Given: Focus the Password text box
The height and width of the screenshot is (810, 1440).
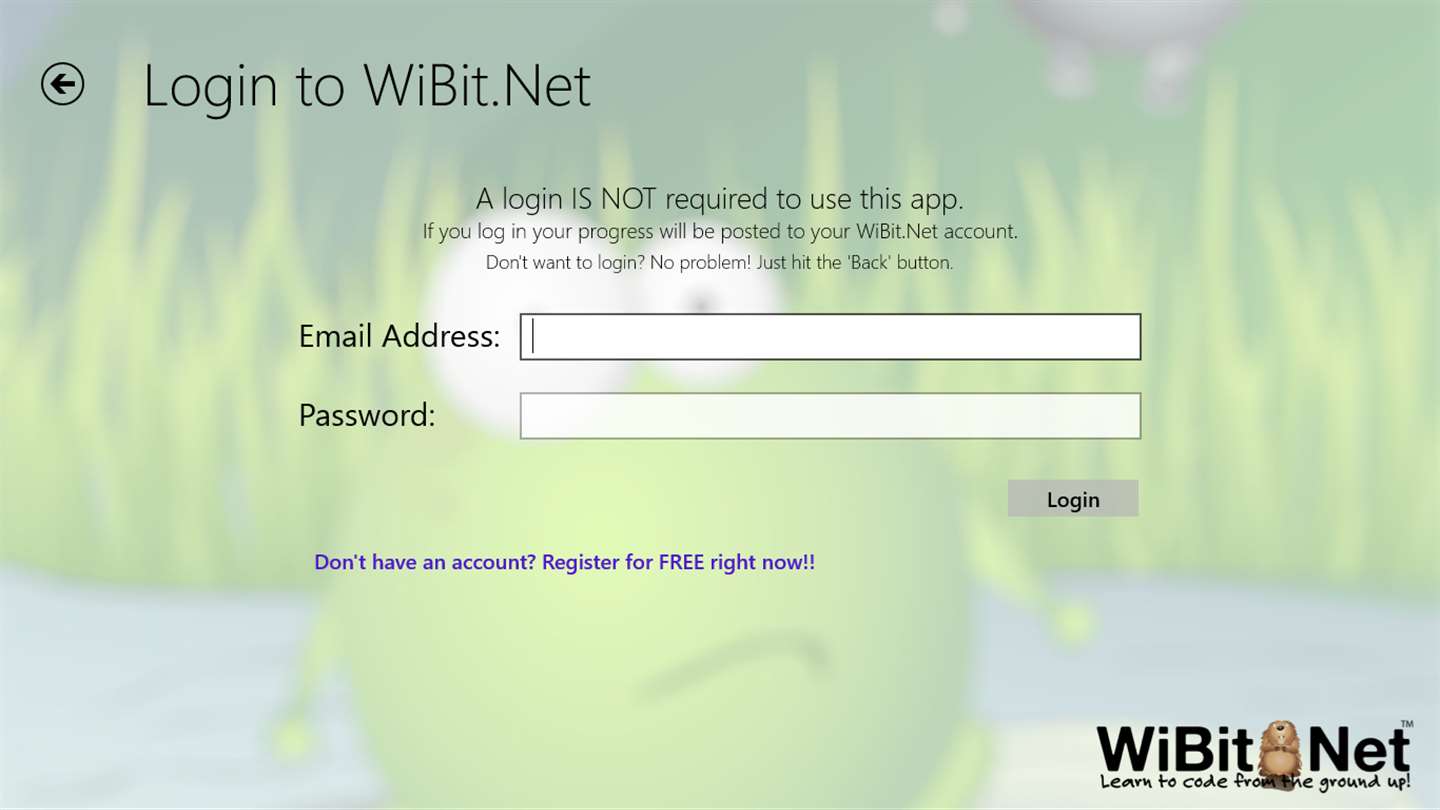Looking at the screenshot, I should click(830, 416).
